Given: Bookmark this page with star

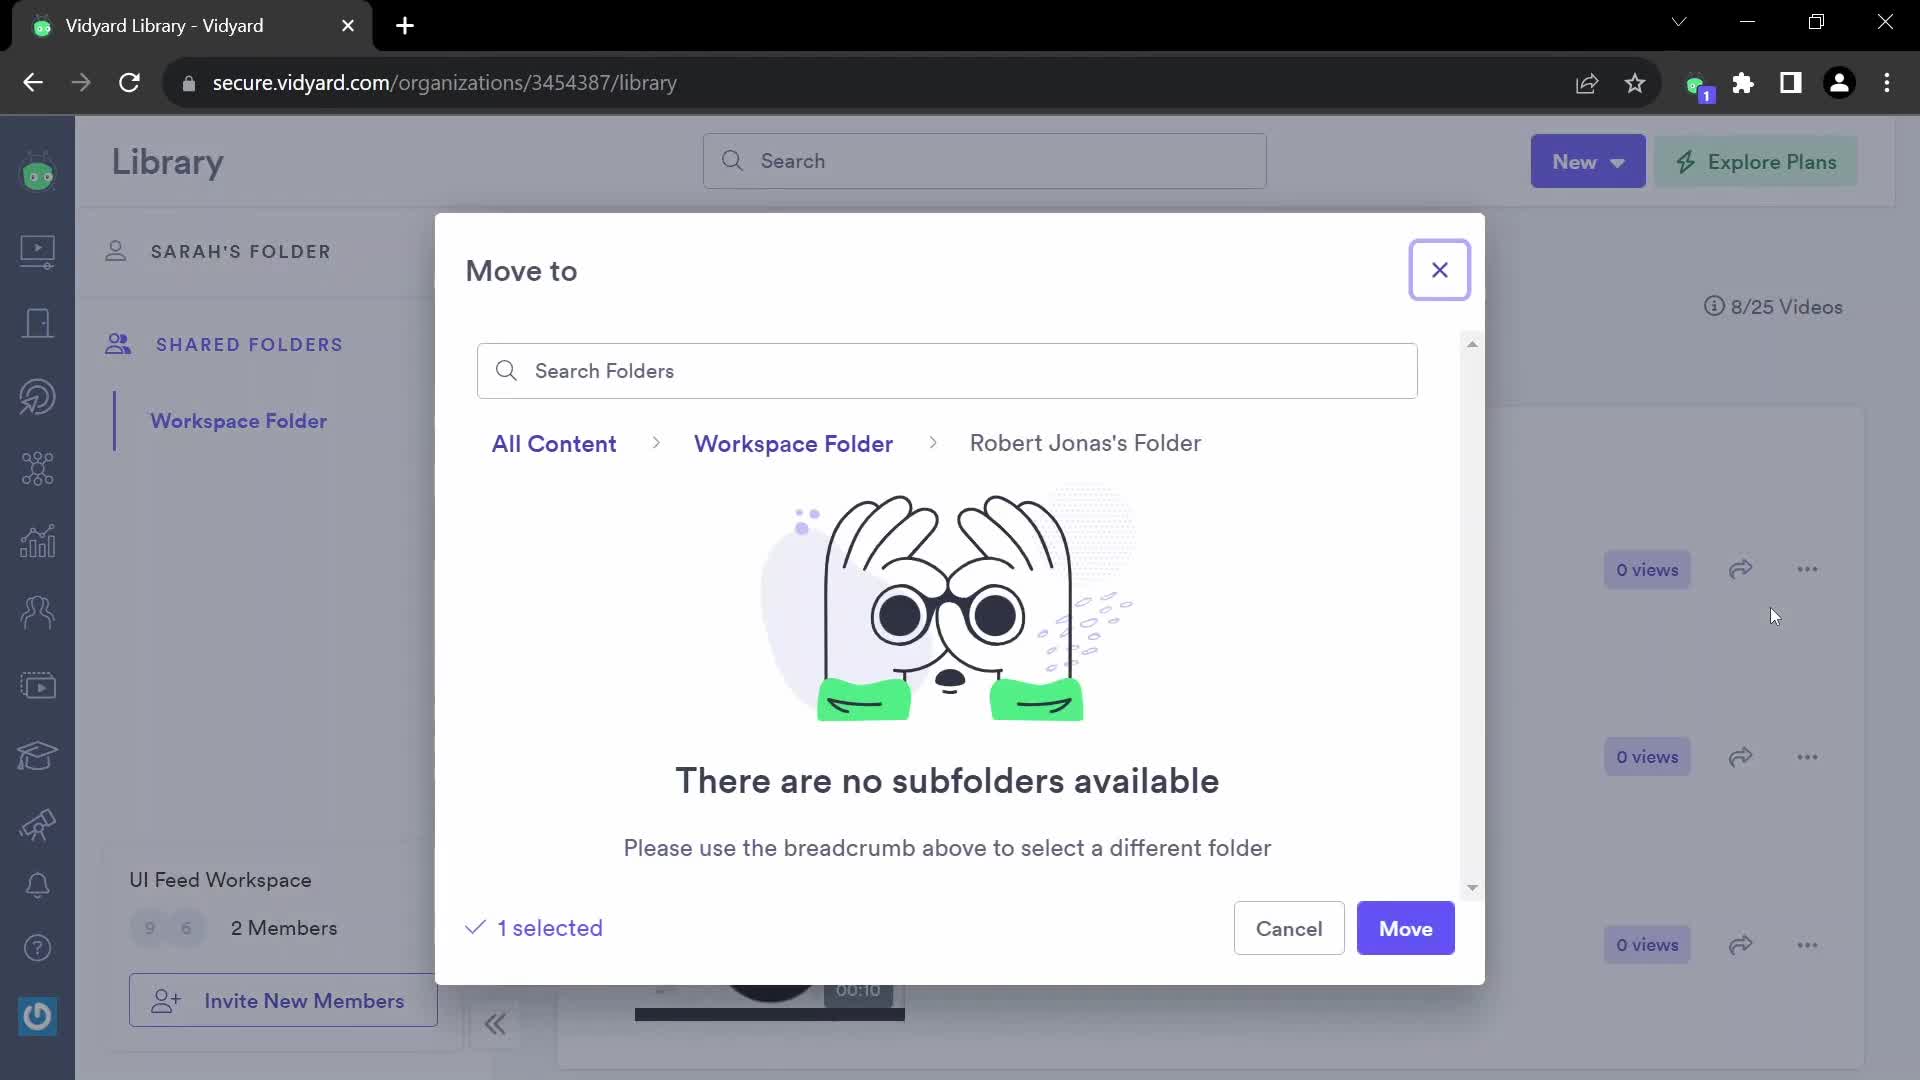Looking at the screenshot, I should click(1635, 83).
